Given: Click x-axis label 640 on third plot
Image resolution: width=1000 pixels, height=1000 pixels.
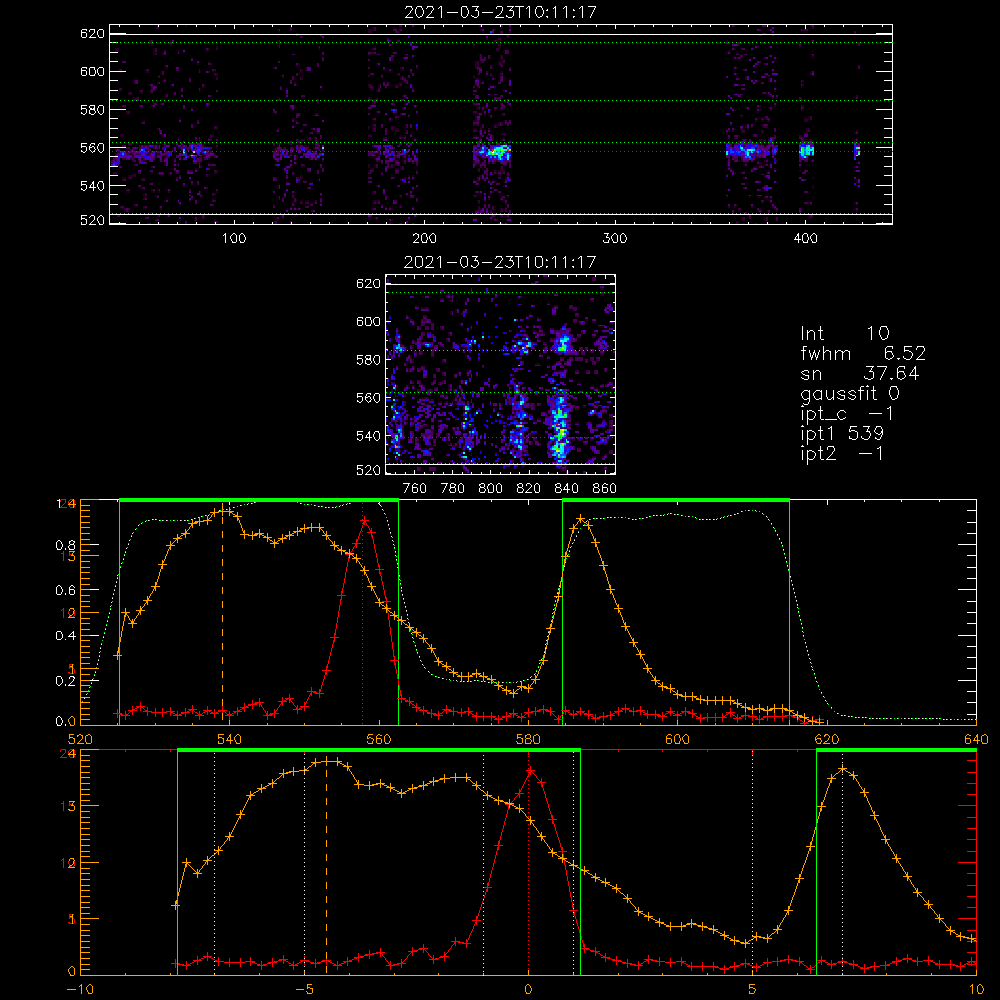Looking at the screenshot, I should pyautogui.click(x=976, y=739).
